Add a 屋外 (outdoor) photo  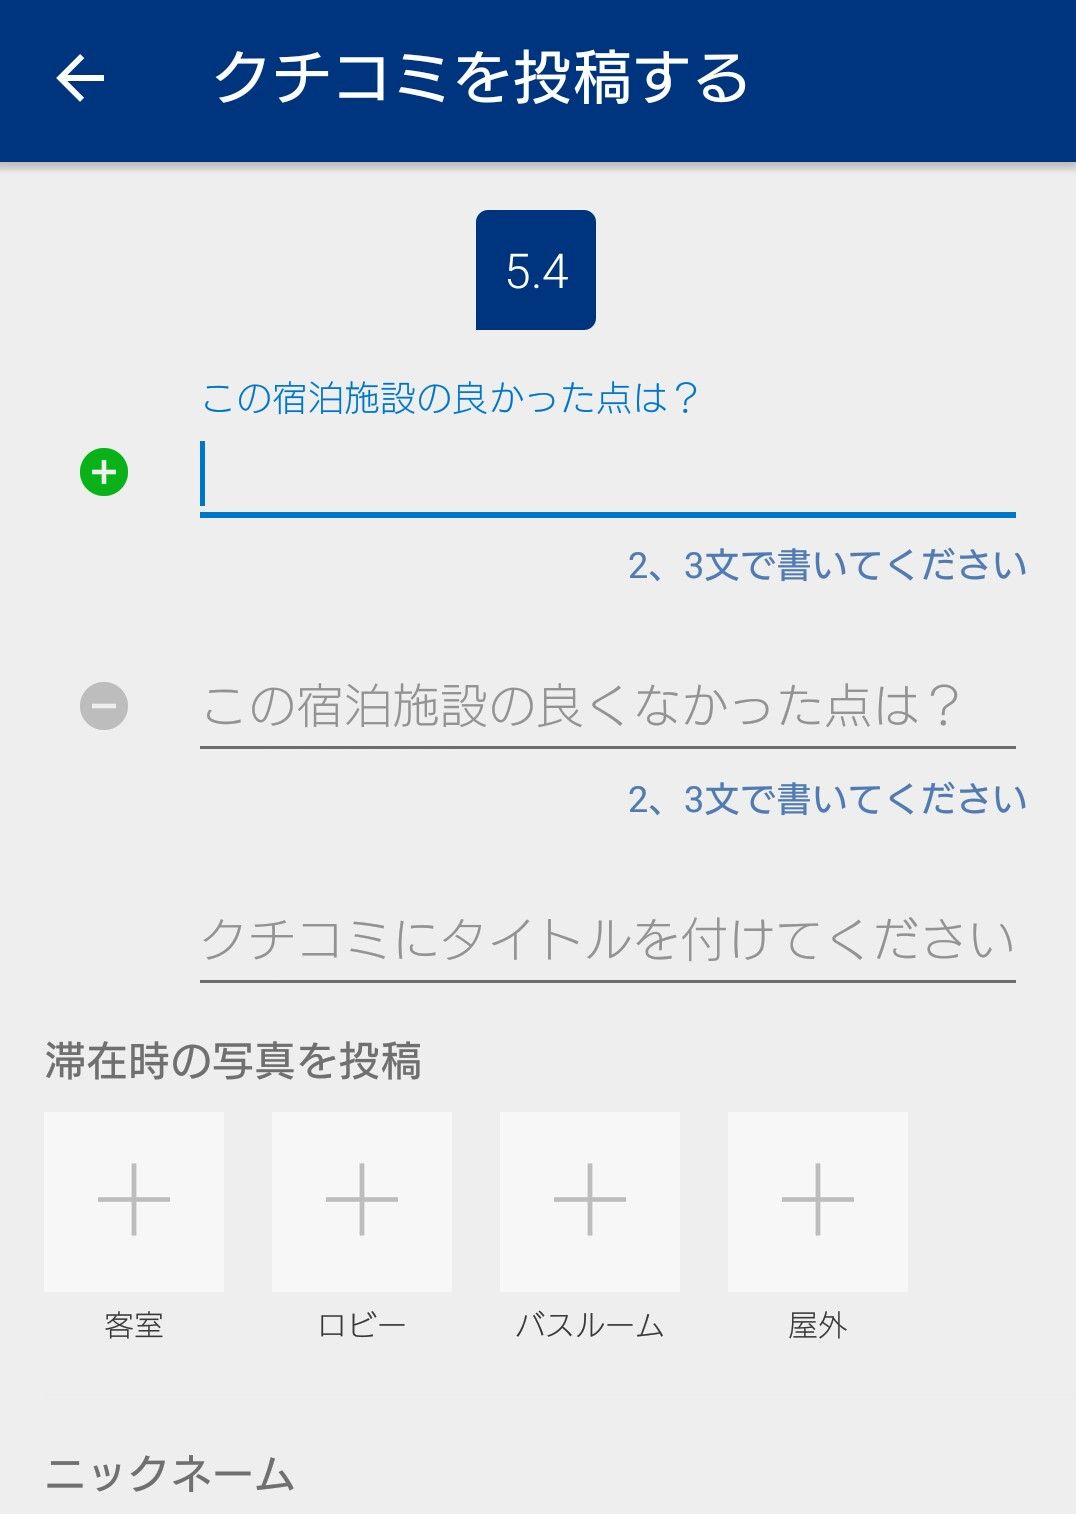(x=818, y=1201)
